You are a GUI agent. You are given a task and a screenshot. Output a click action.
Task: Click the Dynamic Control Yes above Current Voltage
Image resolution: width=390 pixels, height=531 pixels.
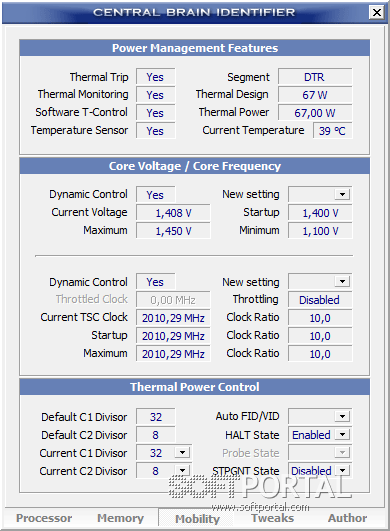[155, 195]
